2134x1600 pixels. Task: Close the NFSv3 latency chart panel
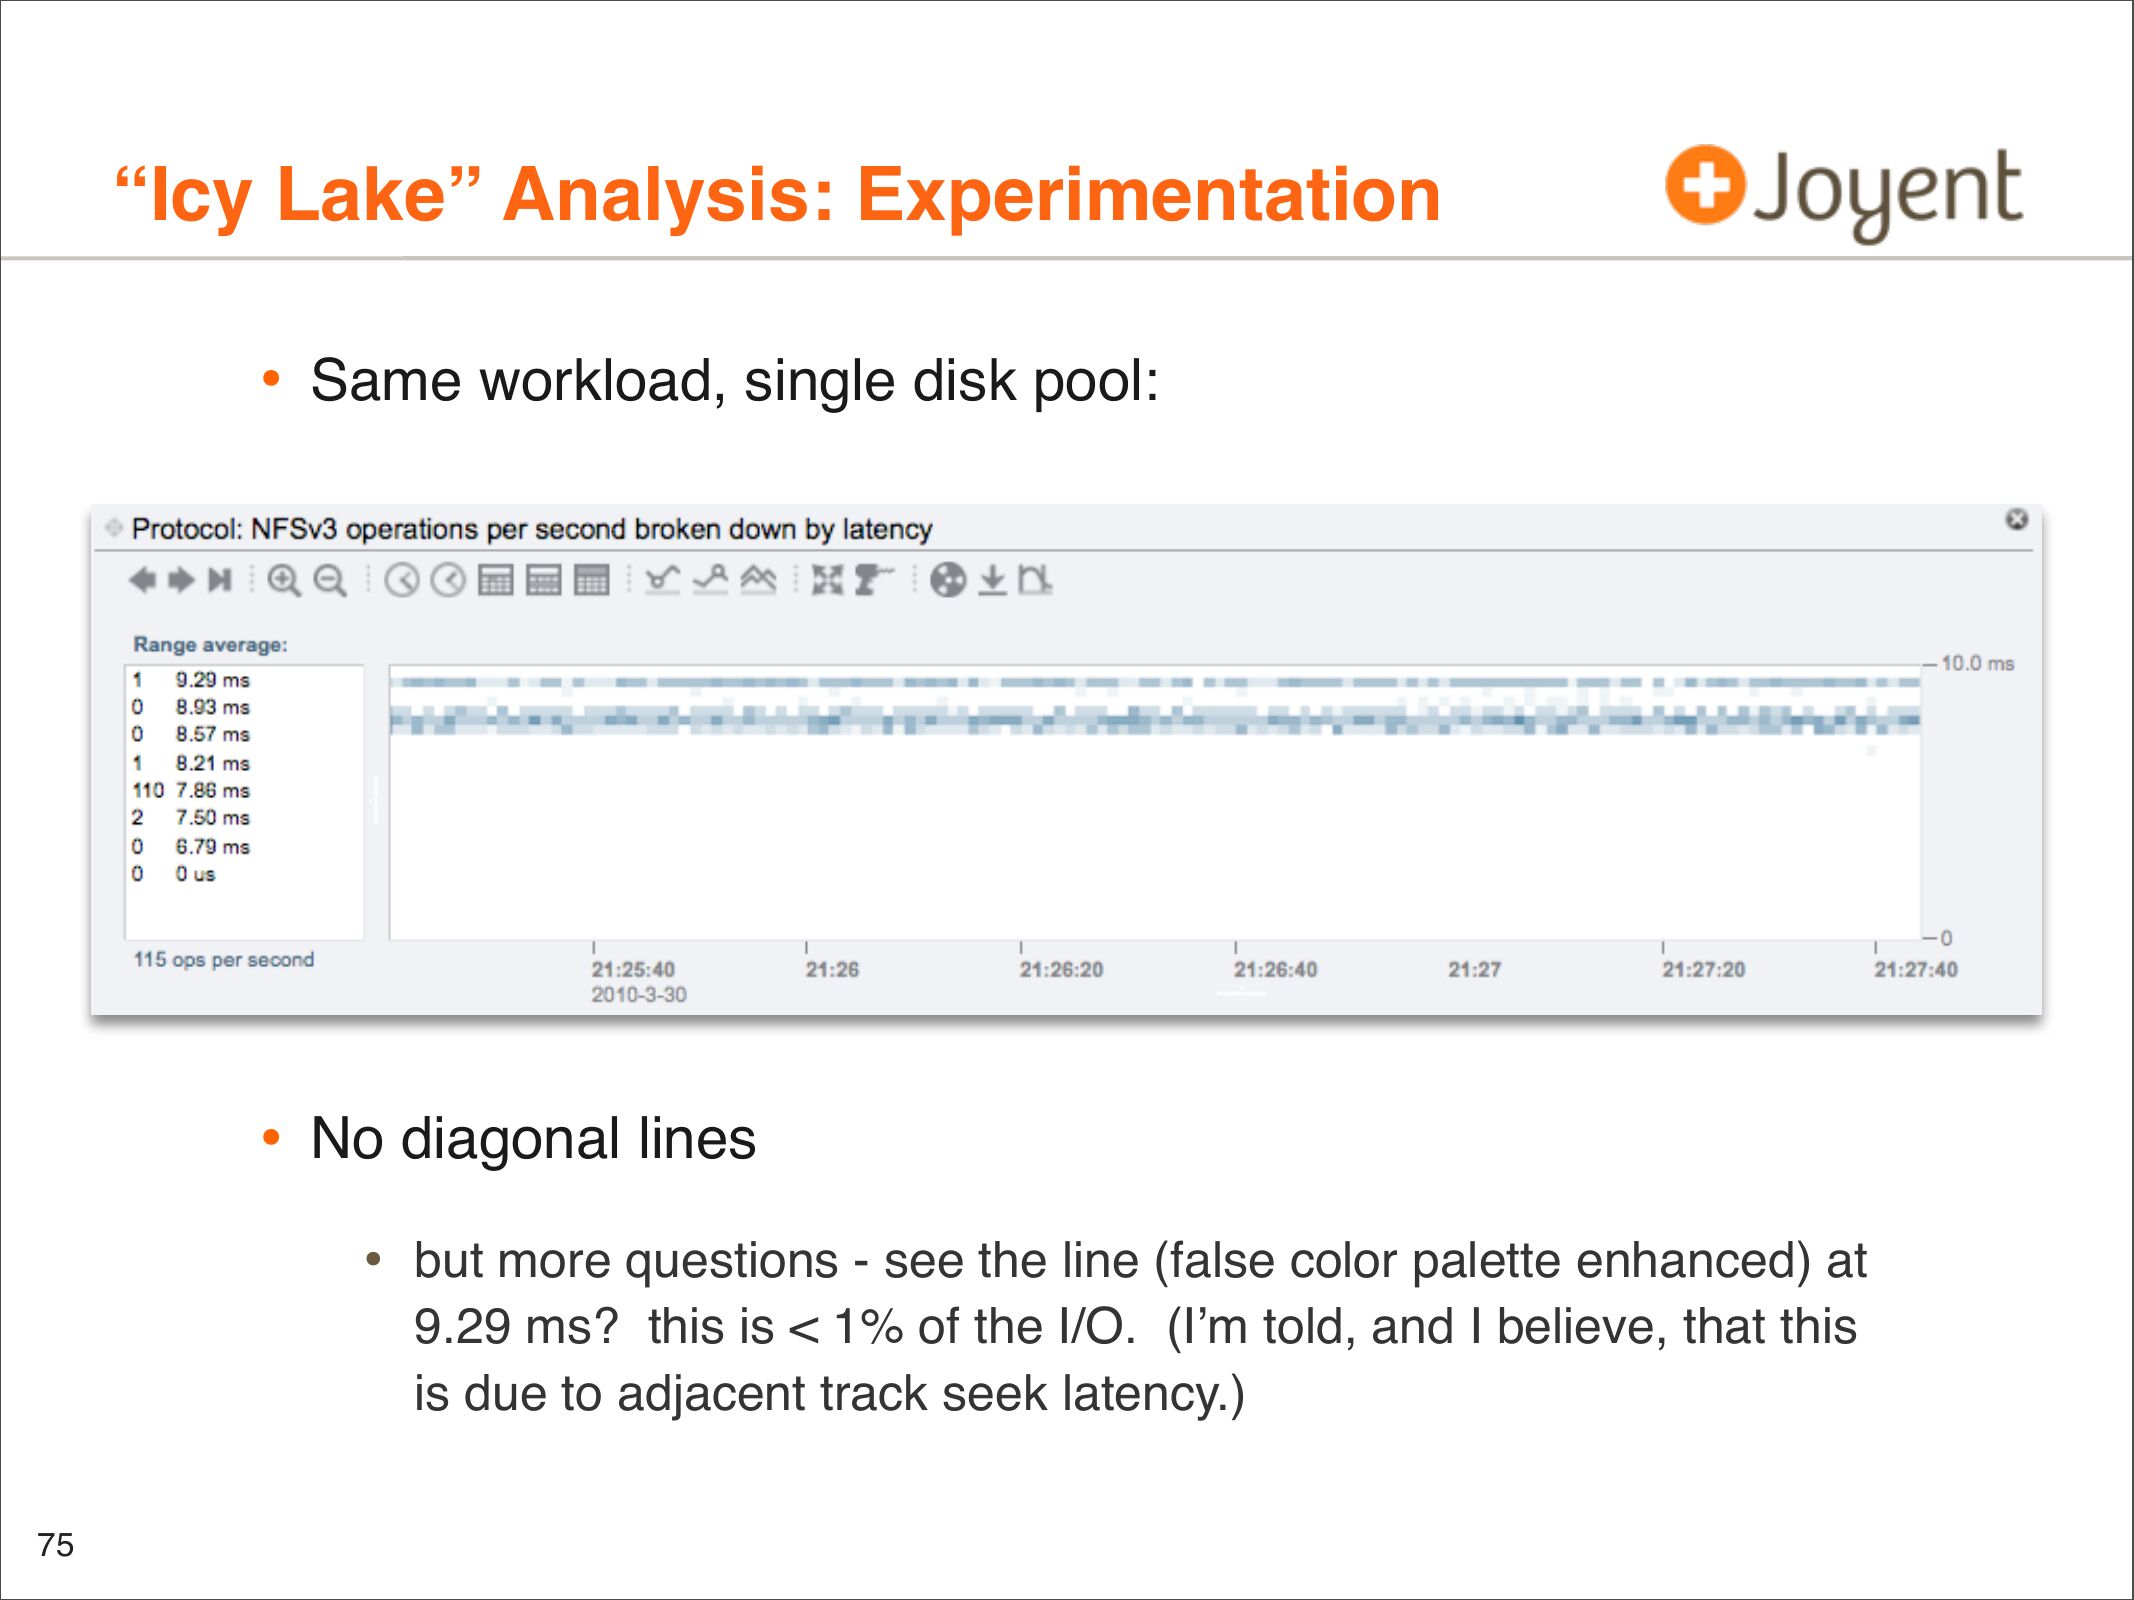[2017, 519]
